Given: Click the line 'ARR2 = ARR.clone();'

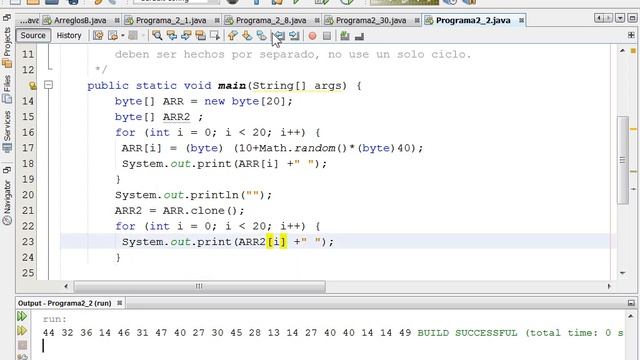Looking at the screenshot, I should 179,211.
